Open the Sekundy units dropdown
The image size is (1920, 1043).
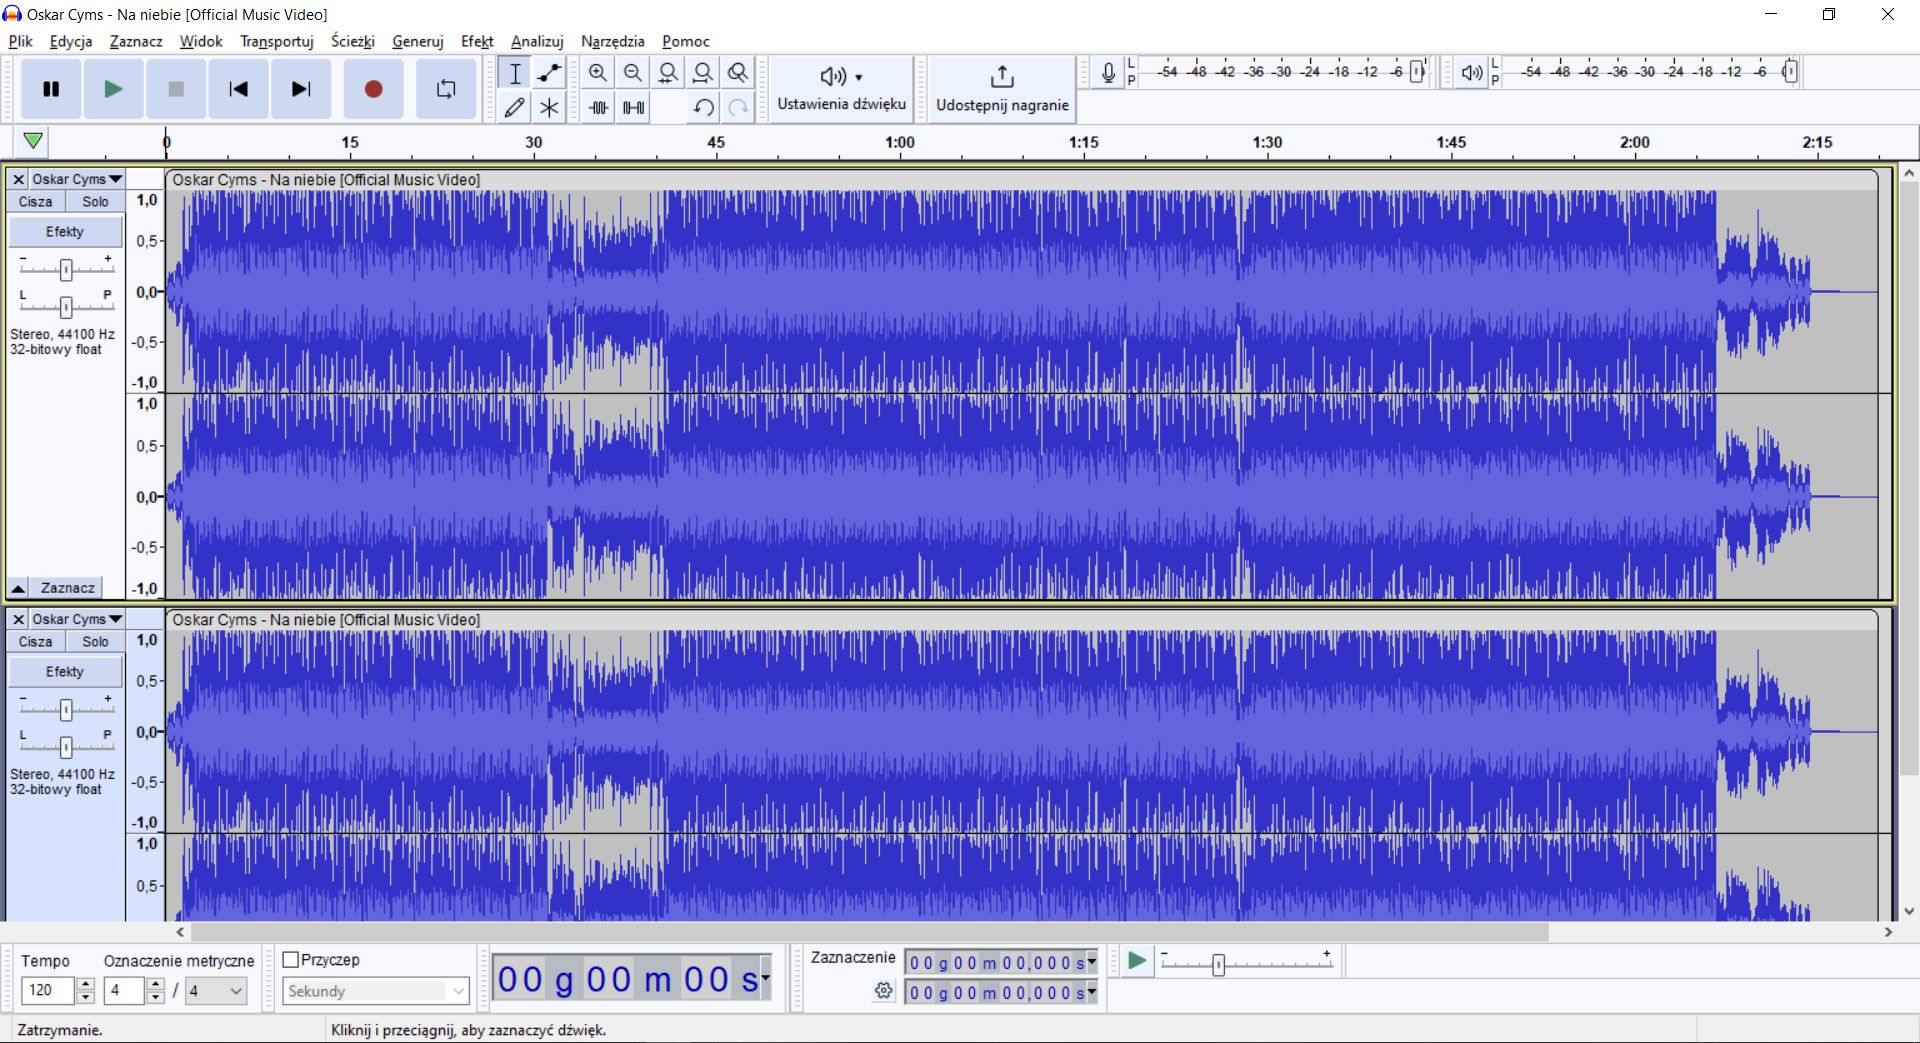coord(374,991)
